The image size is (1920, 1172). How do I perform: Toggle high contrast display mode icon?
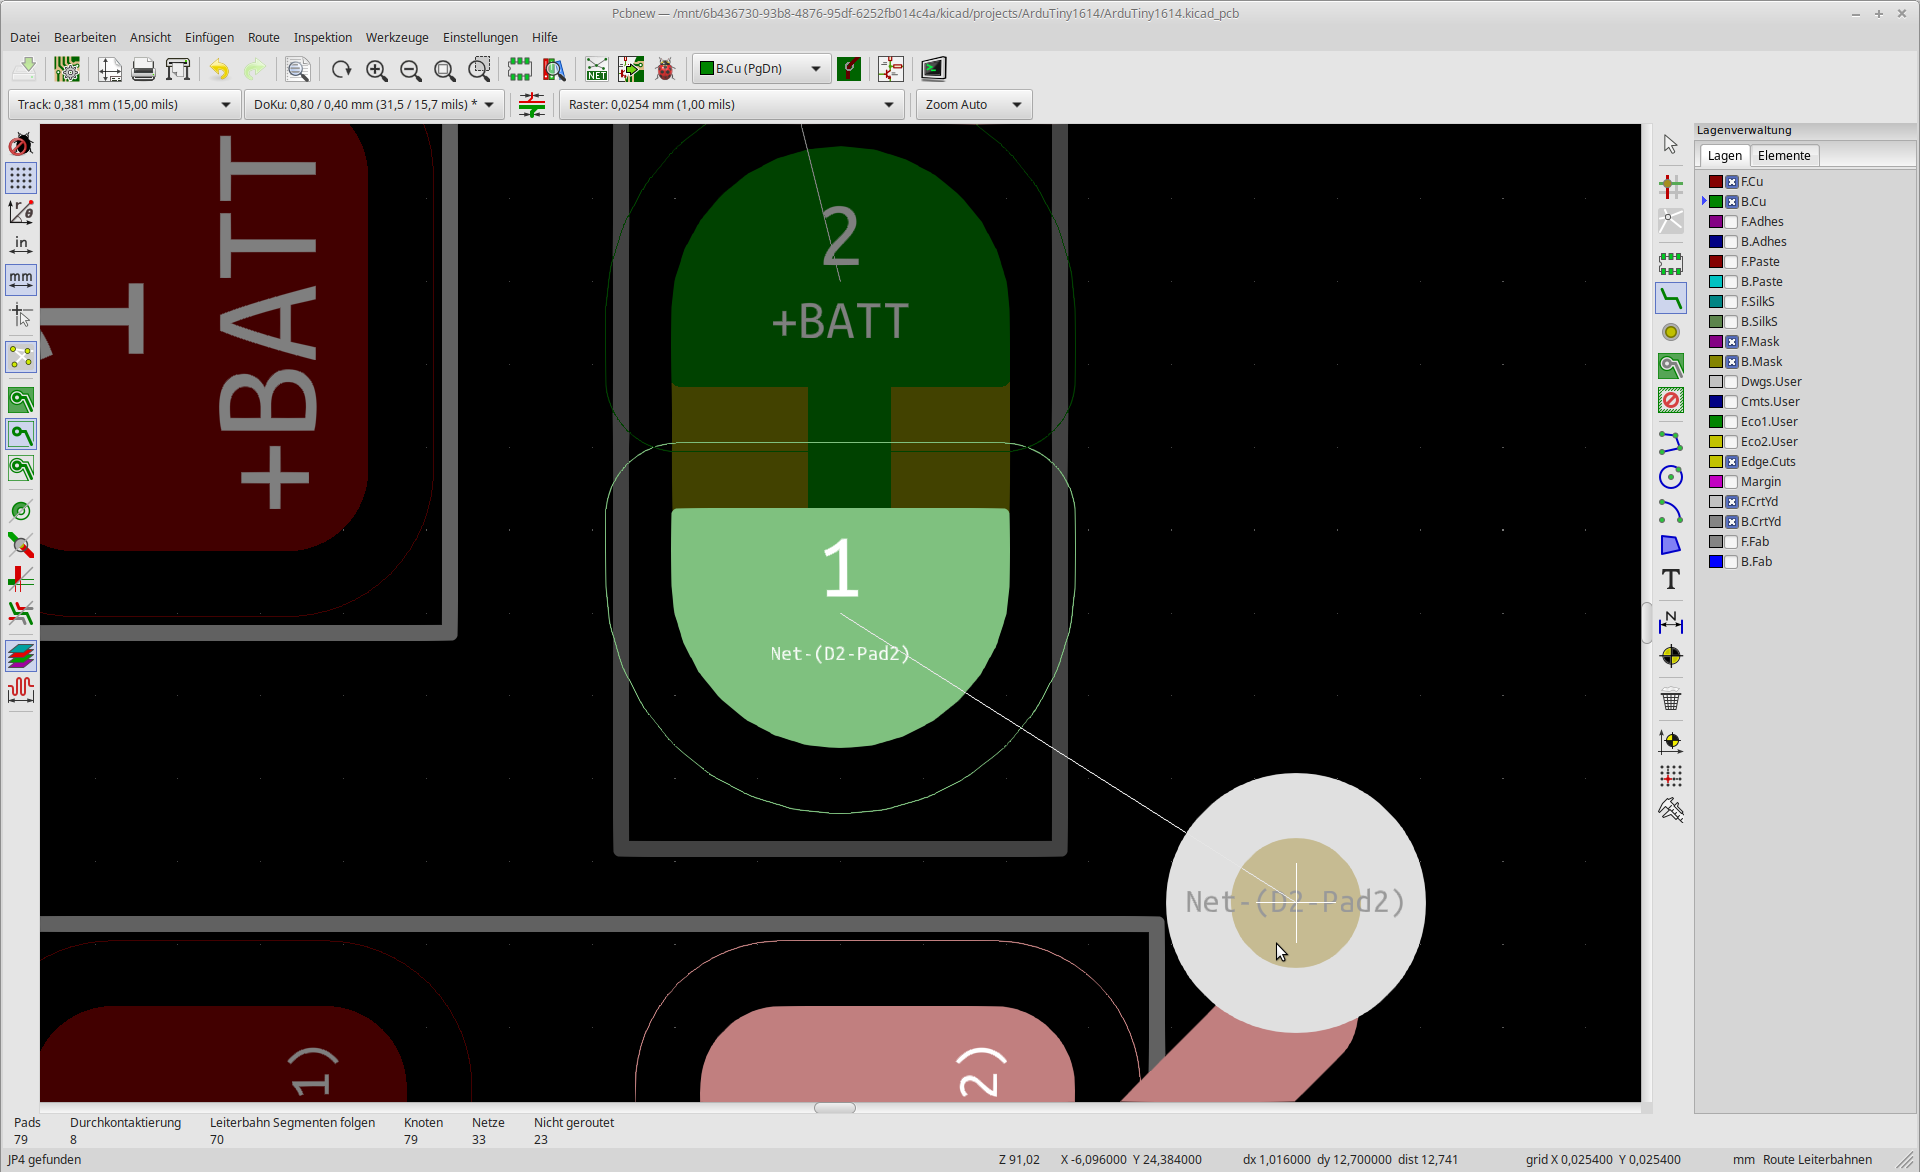[21, 656]
